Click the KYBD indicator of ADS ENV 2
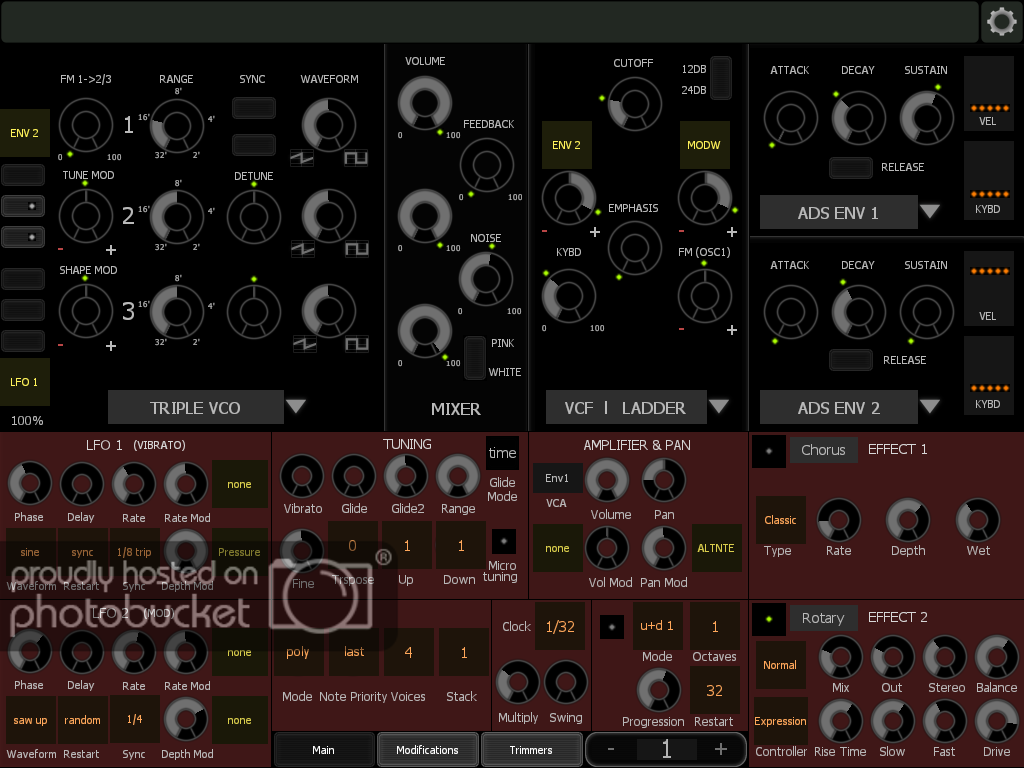The height and width of the screenshot is (768, 1024). click(x=989, y=376)
